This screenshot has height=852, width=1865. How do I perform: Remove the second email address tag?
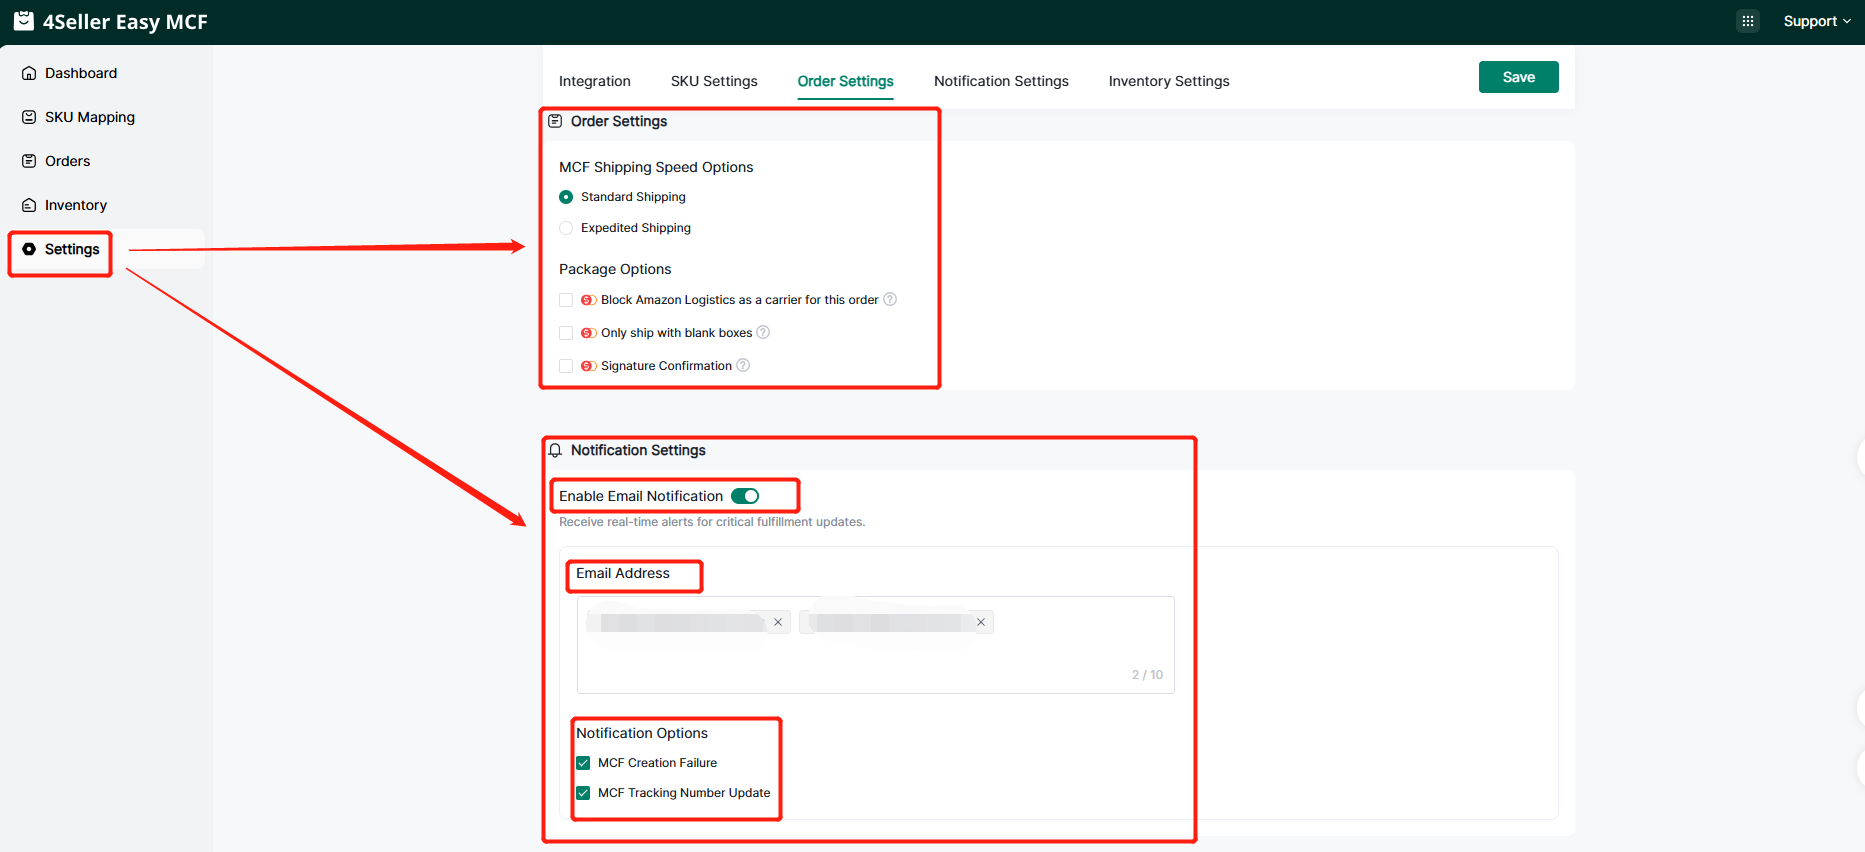981,622
